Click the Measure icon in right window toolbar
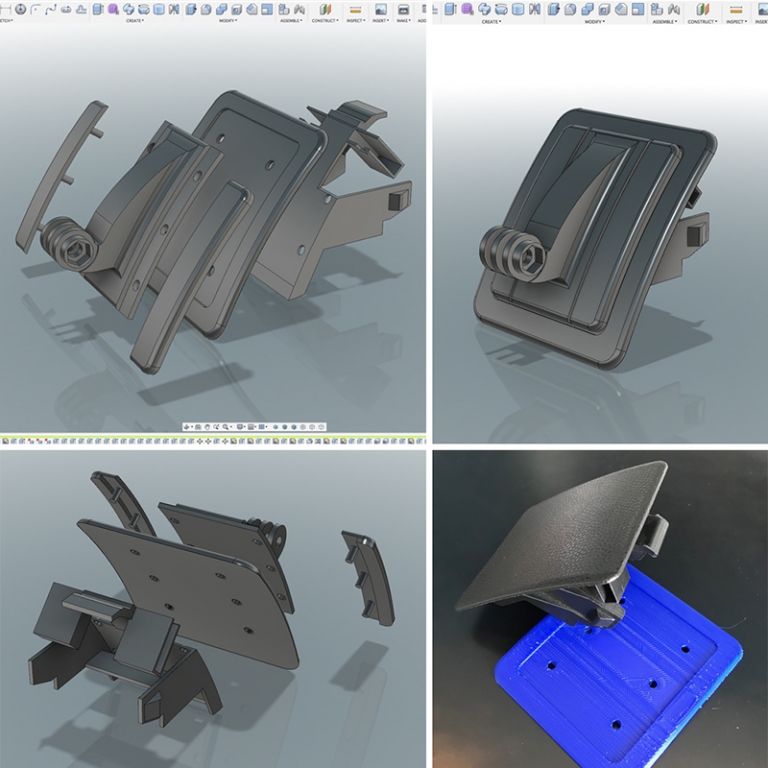The width and height of the screenshot is (768, 768). [x=736, y=9]
